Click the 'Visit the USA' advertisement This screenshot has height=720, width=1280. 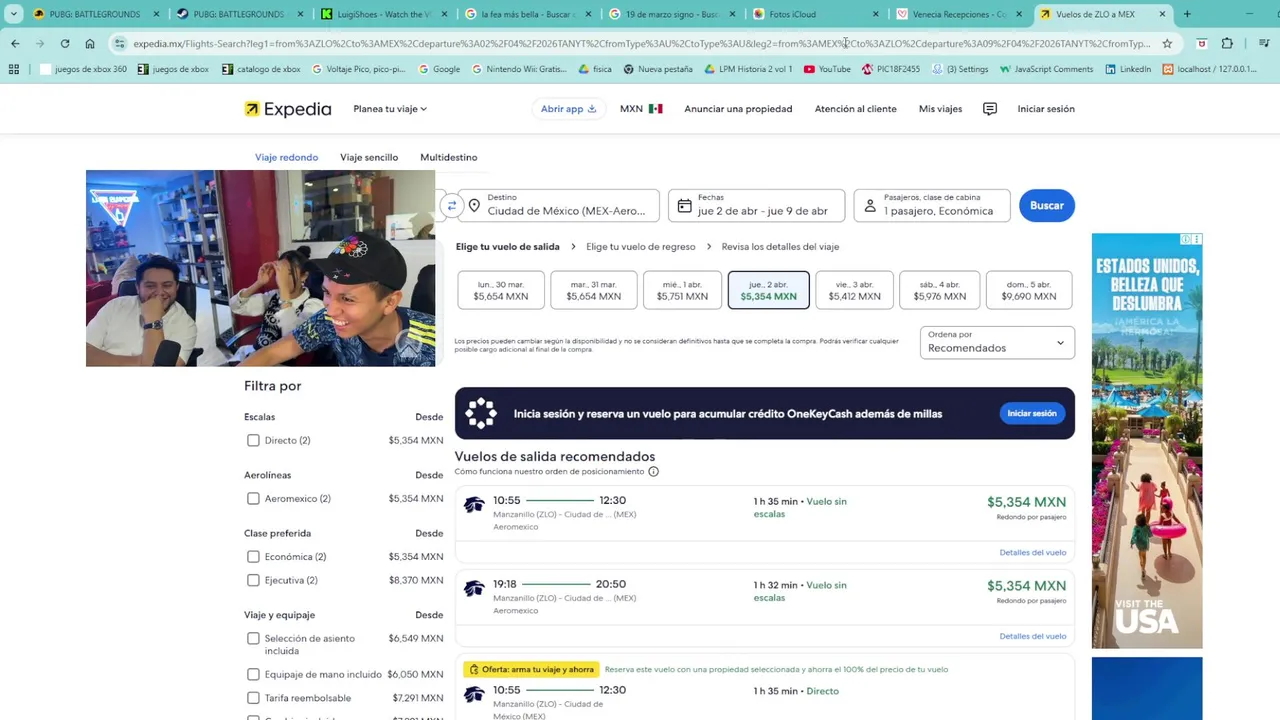pos(1147,441)
